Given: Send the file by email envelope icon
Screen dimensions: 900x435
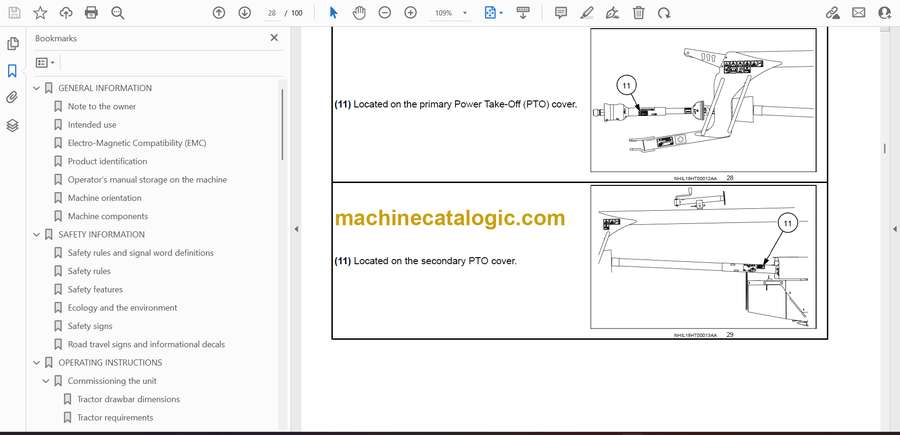Looking at the screenshot, I should [859, 13].
